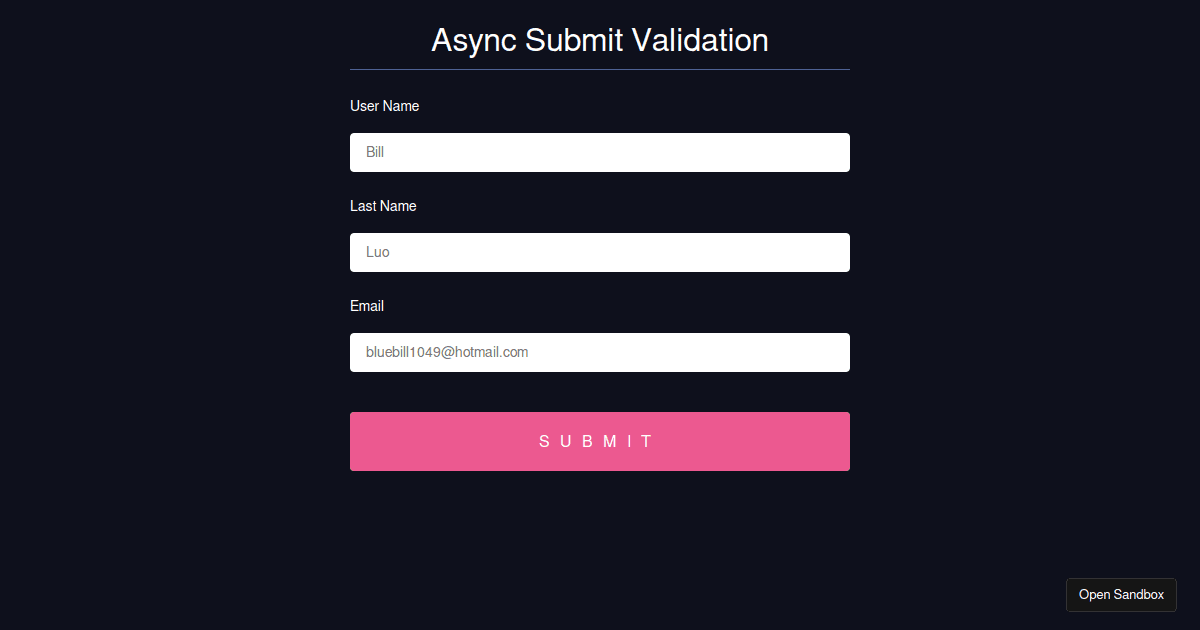Place cursor in field below User Name
Viewport: 1200px width, 630px height.
[x=600, y=152]
